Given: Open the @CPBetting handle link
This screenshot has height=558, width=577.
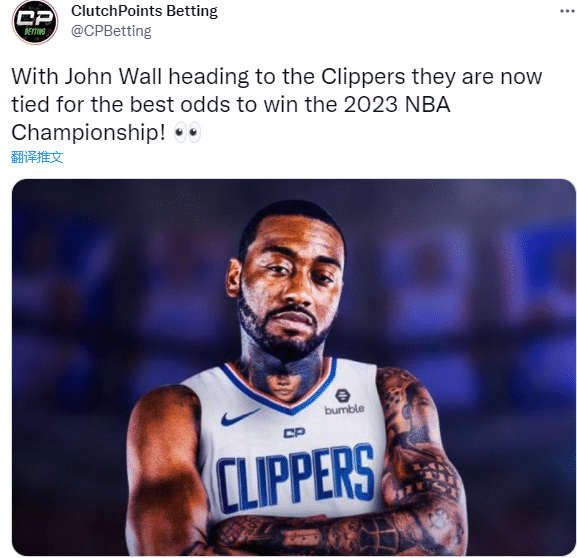Looking at the screenshot, I should 111,31.
